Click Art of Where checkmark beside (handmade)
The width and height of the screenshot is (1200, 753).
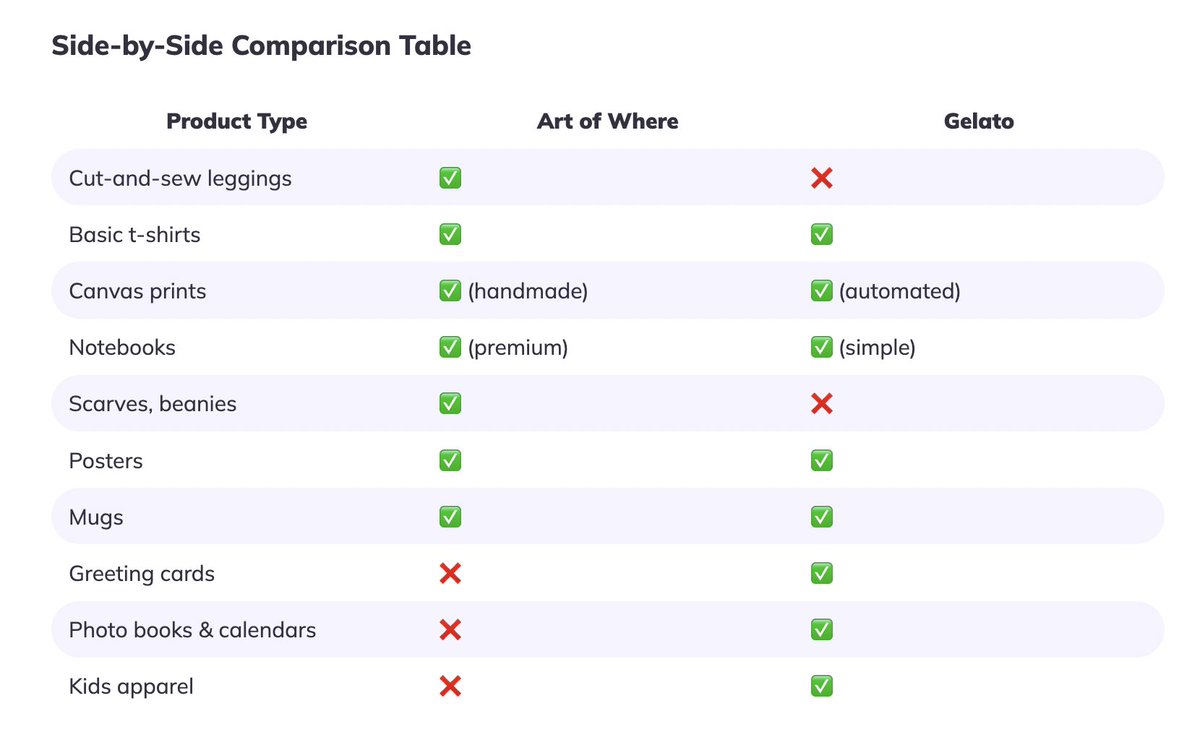click(x=450, y=291)
